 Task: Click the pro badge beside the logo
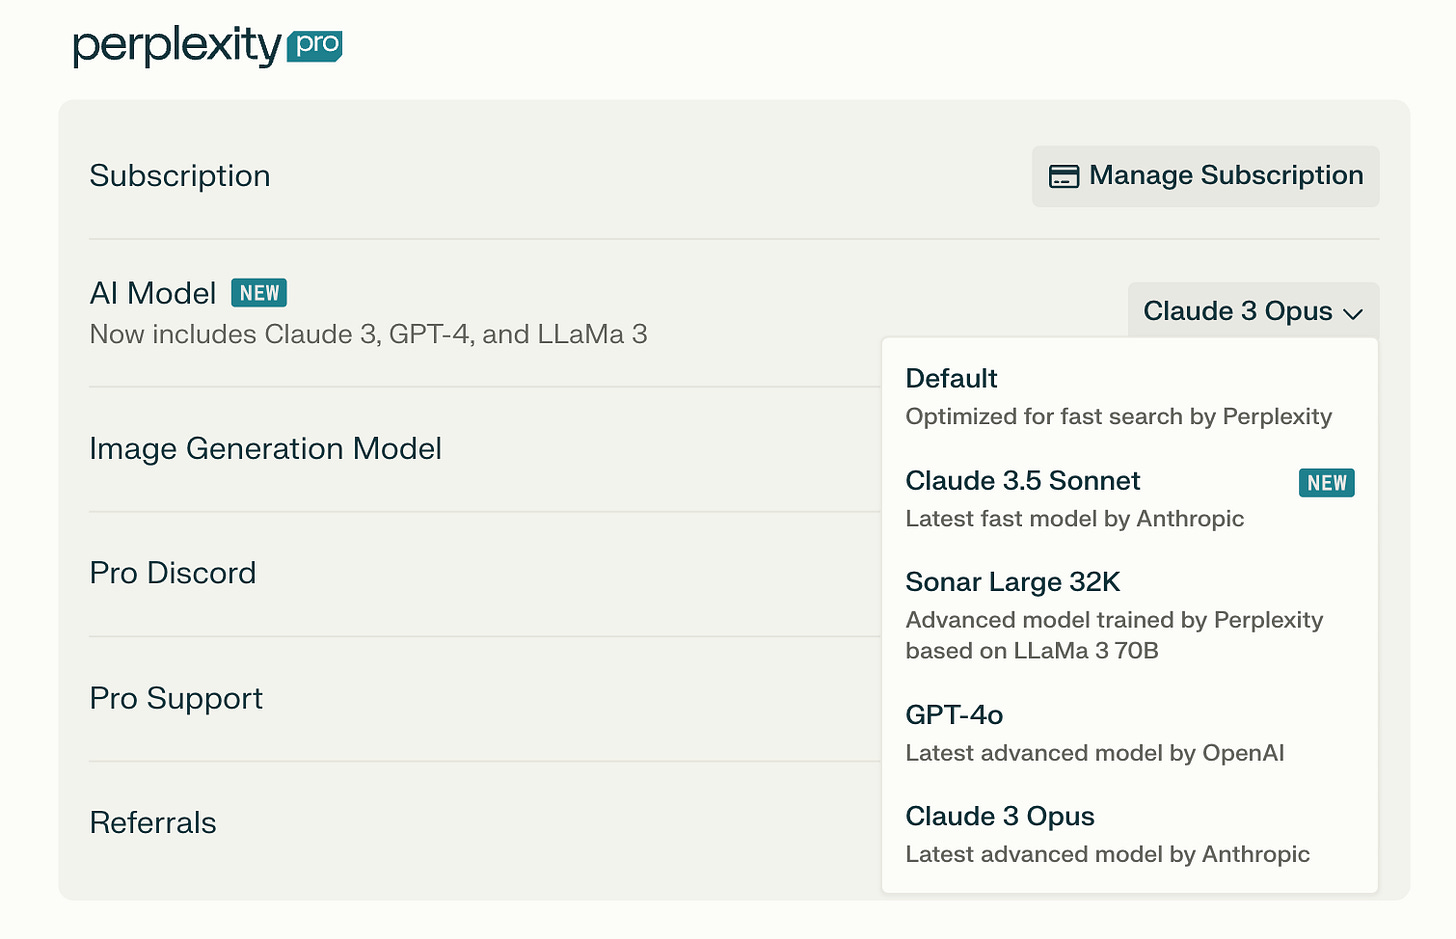[315, 46]
